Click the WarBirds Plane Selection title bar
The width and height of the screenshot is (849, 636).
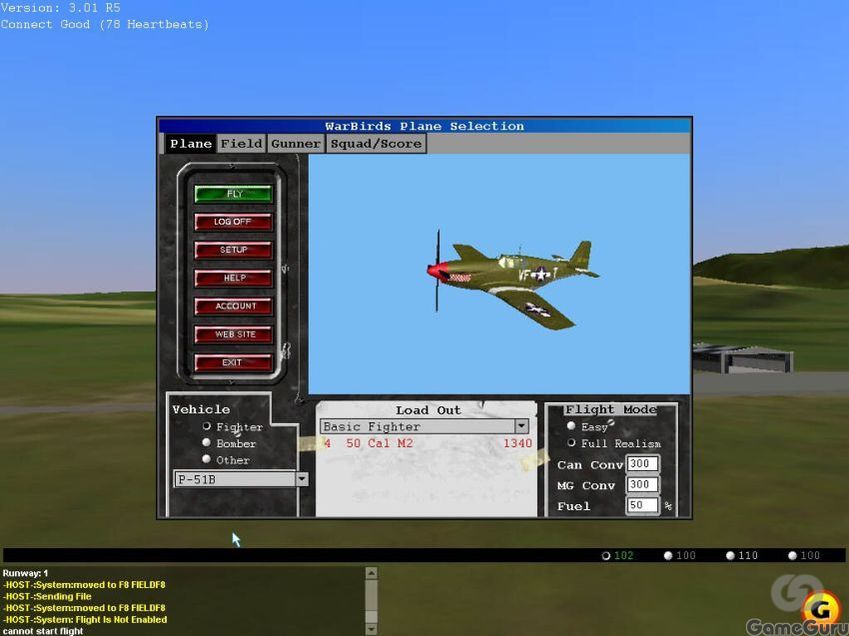point(424,126)
